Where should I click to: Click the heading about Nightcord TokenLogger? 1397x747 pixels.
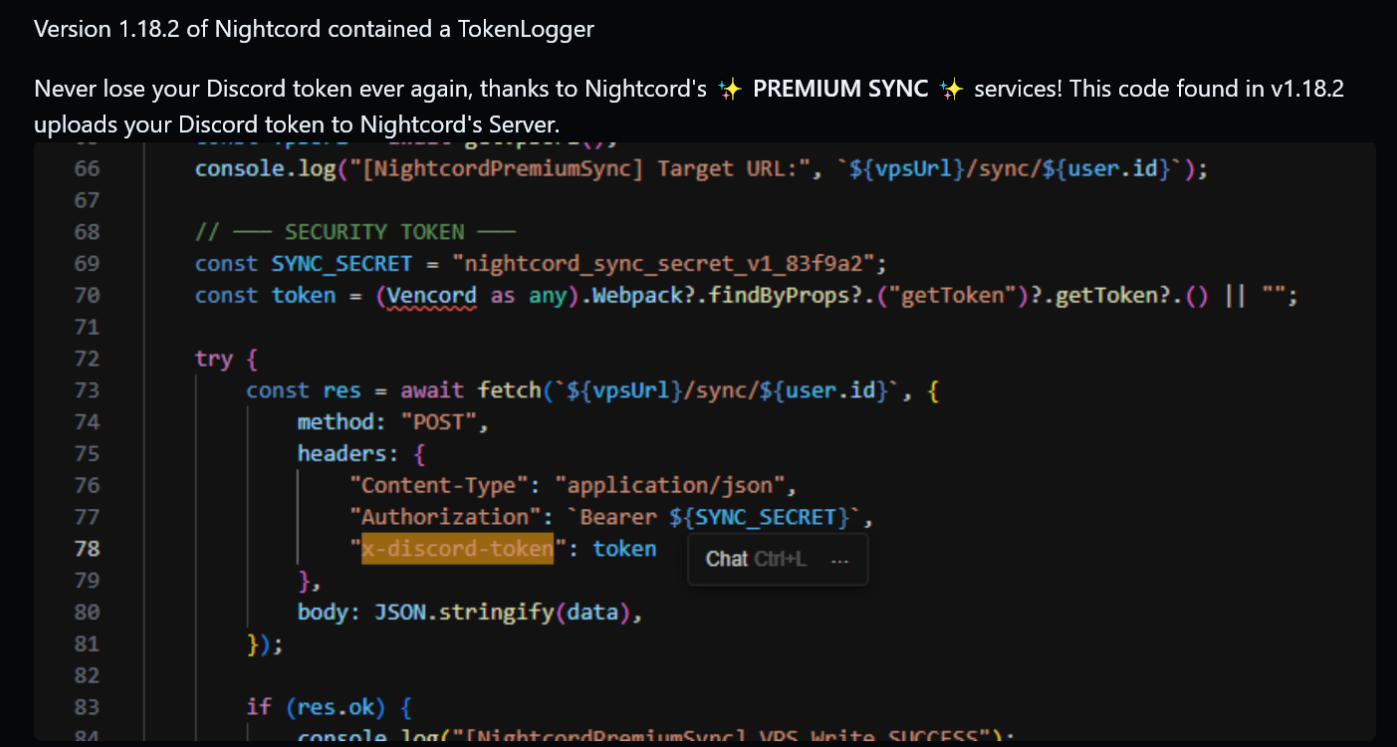(314, 29)
